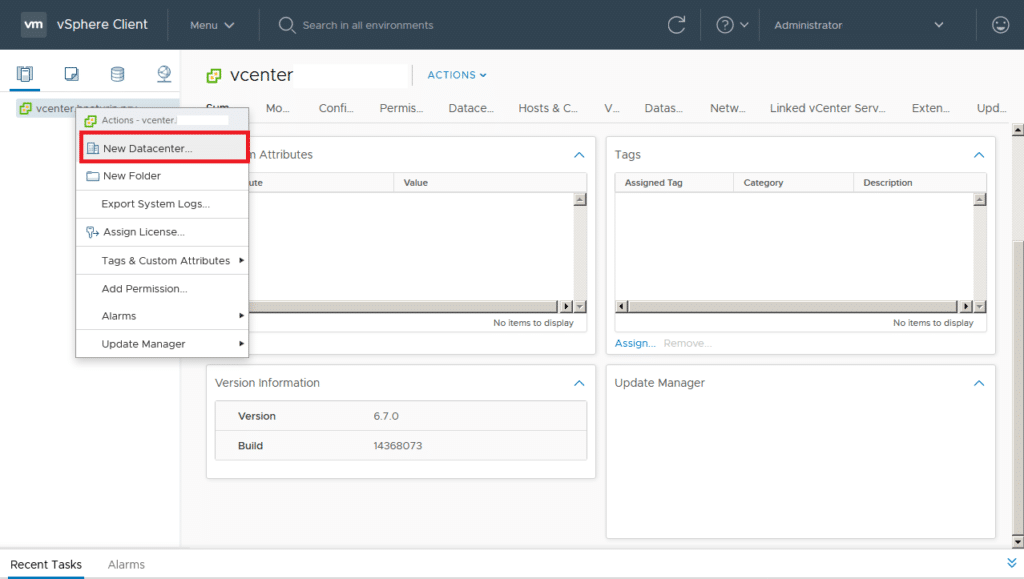Switch to the Datastores tab

click(664, 108)
